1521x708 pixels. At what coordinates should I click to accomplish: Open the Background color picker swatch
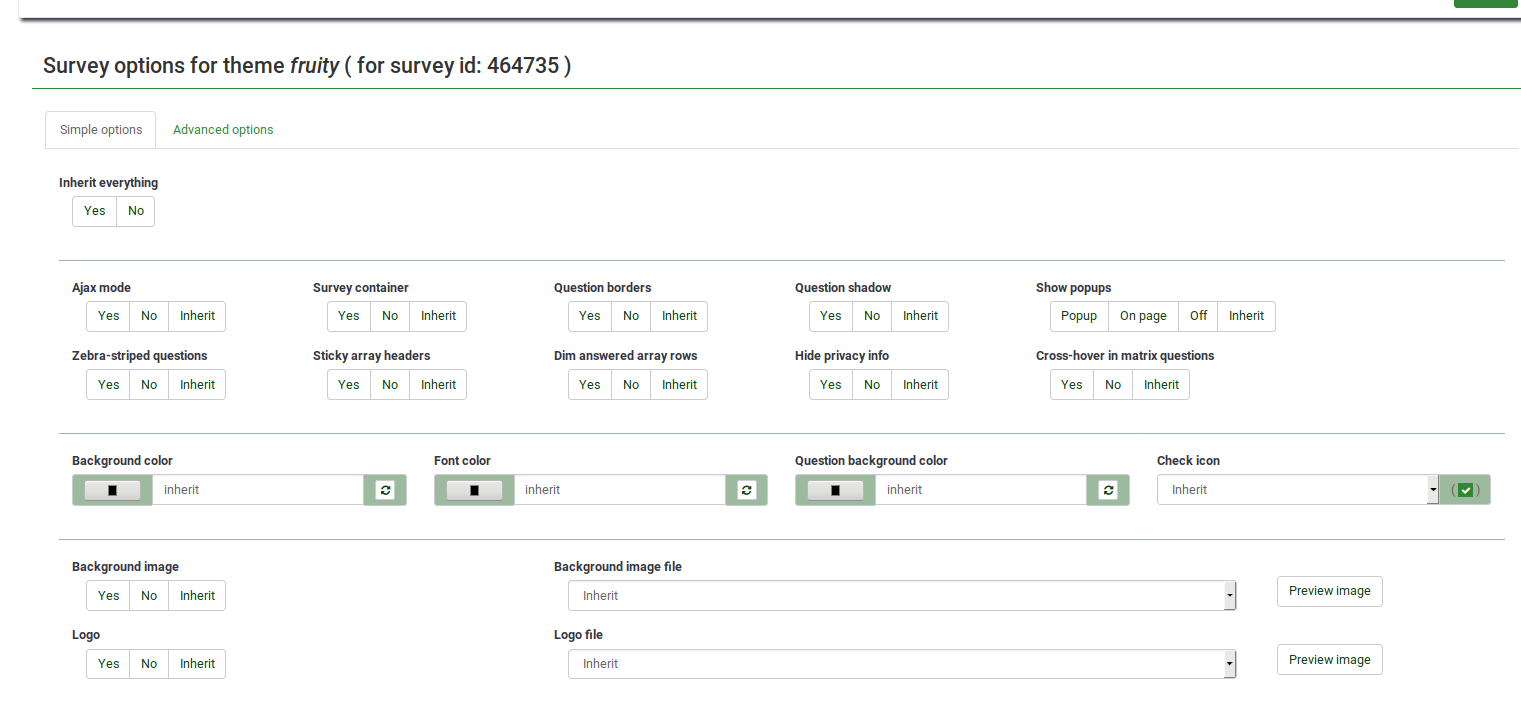point(112,490)
